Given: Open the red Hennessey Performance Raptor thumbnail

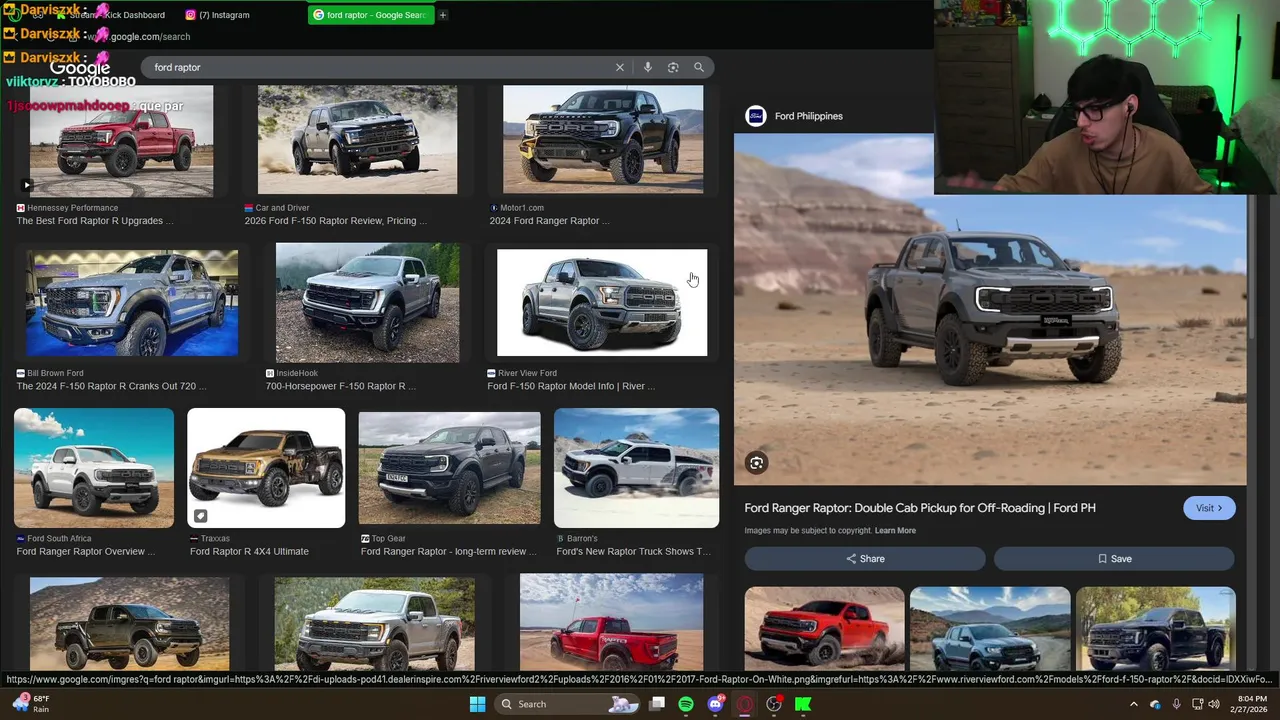Looking at the screenshot, I should (121, 140).
